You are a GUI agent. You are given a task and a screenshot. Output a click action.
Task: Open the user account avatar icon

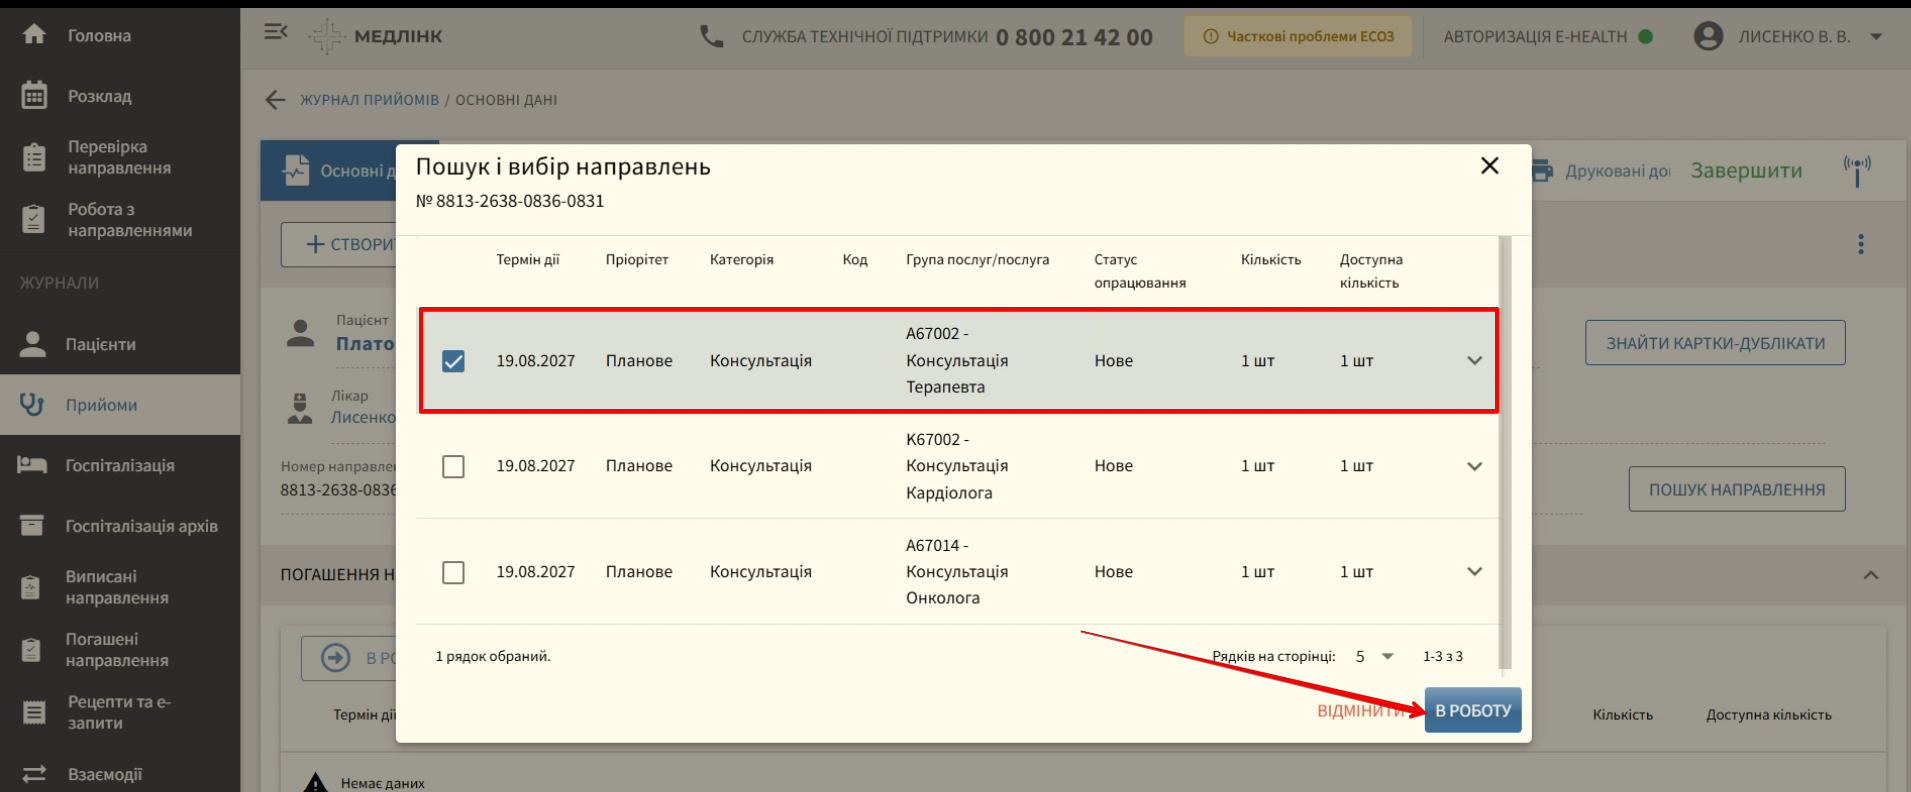click(1709, 36)
